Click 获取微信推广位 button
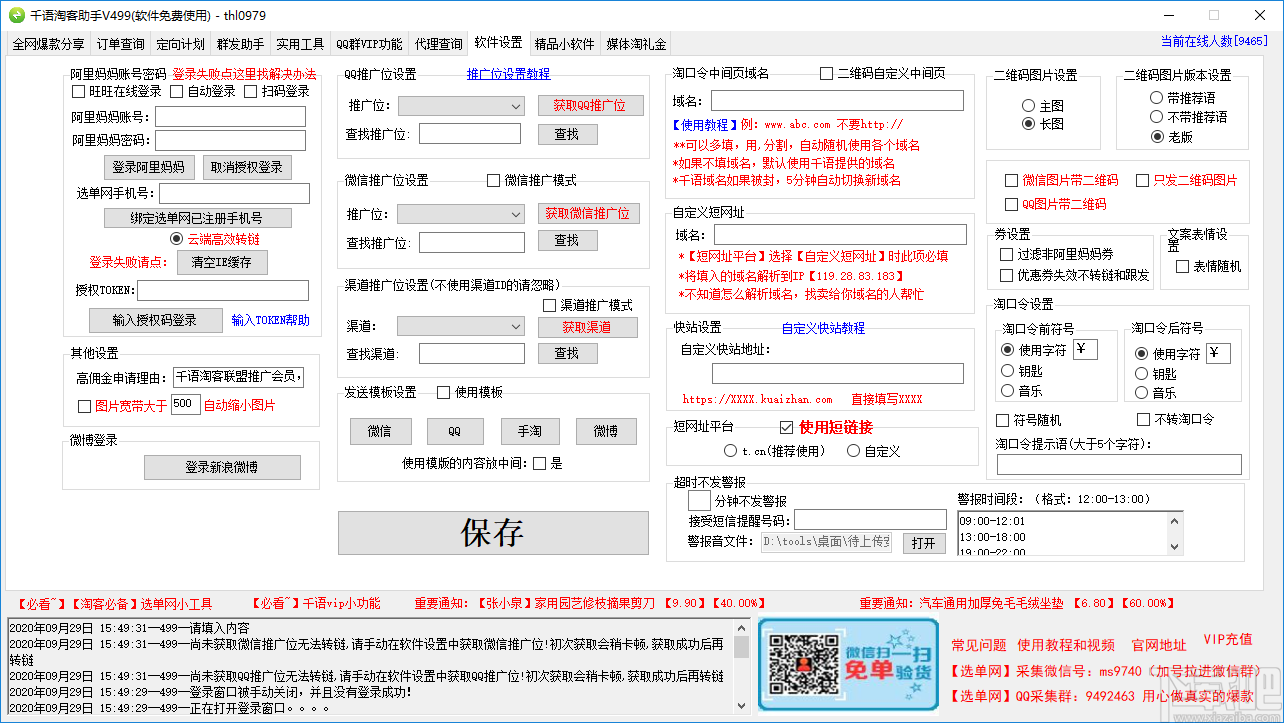Screen dimensions: 1284x723 coord(590,213)
